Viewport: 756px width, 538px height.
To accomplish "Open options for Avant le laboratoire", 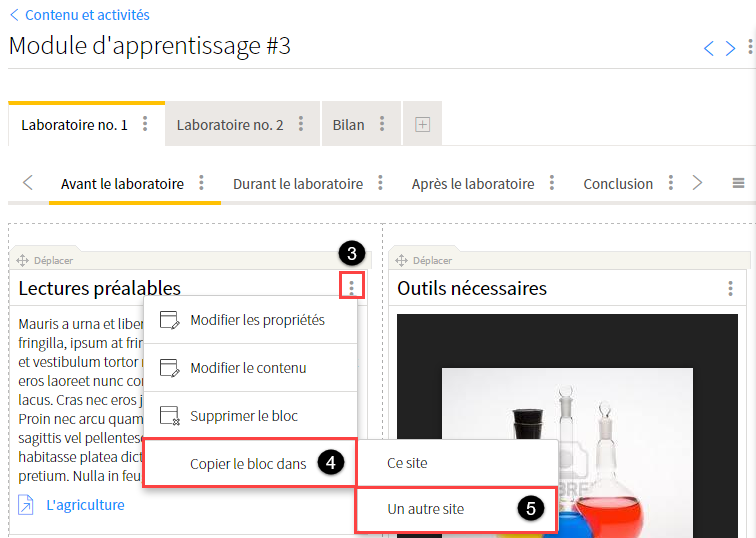I will pyautogui.click(x=201, y=183).
